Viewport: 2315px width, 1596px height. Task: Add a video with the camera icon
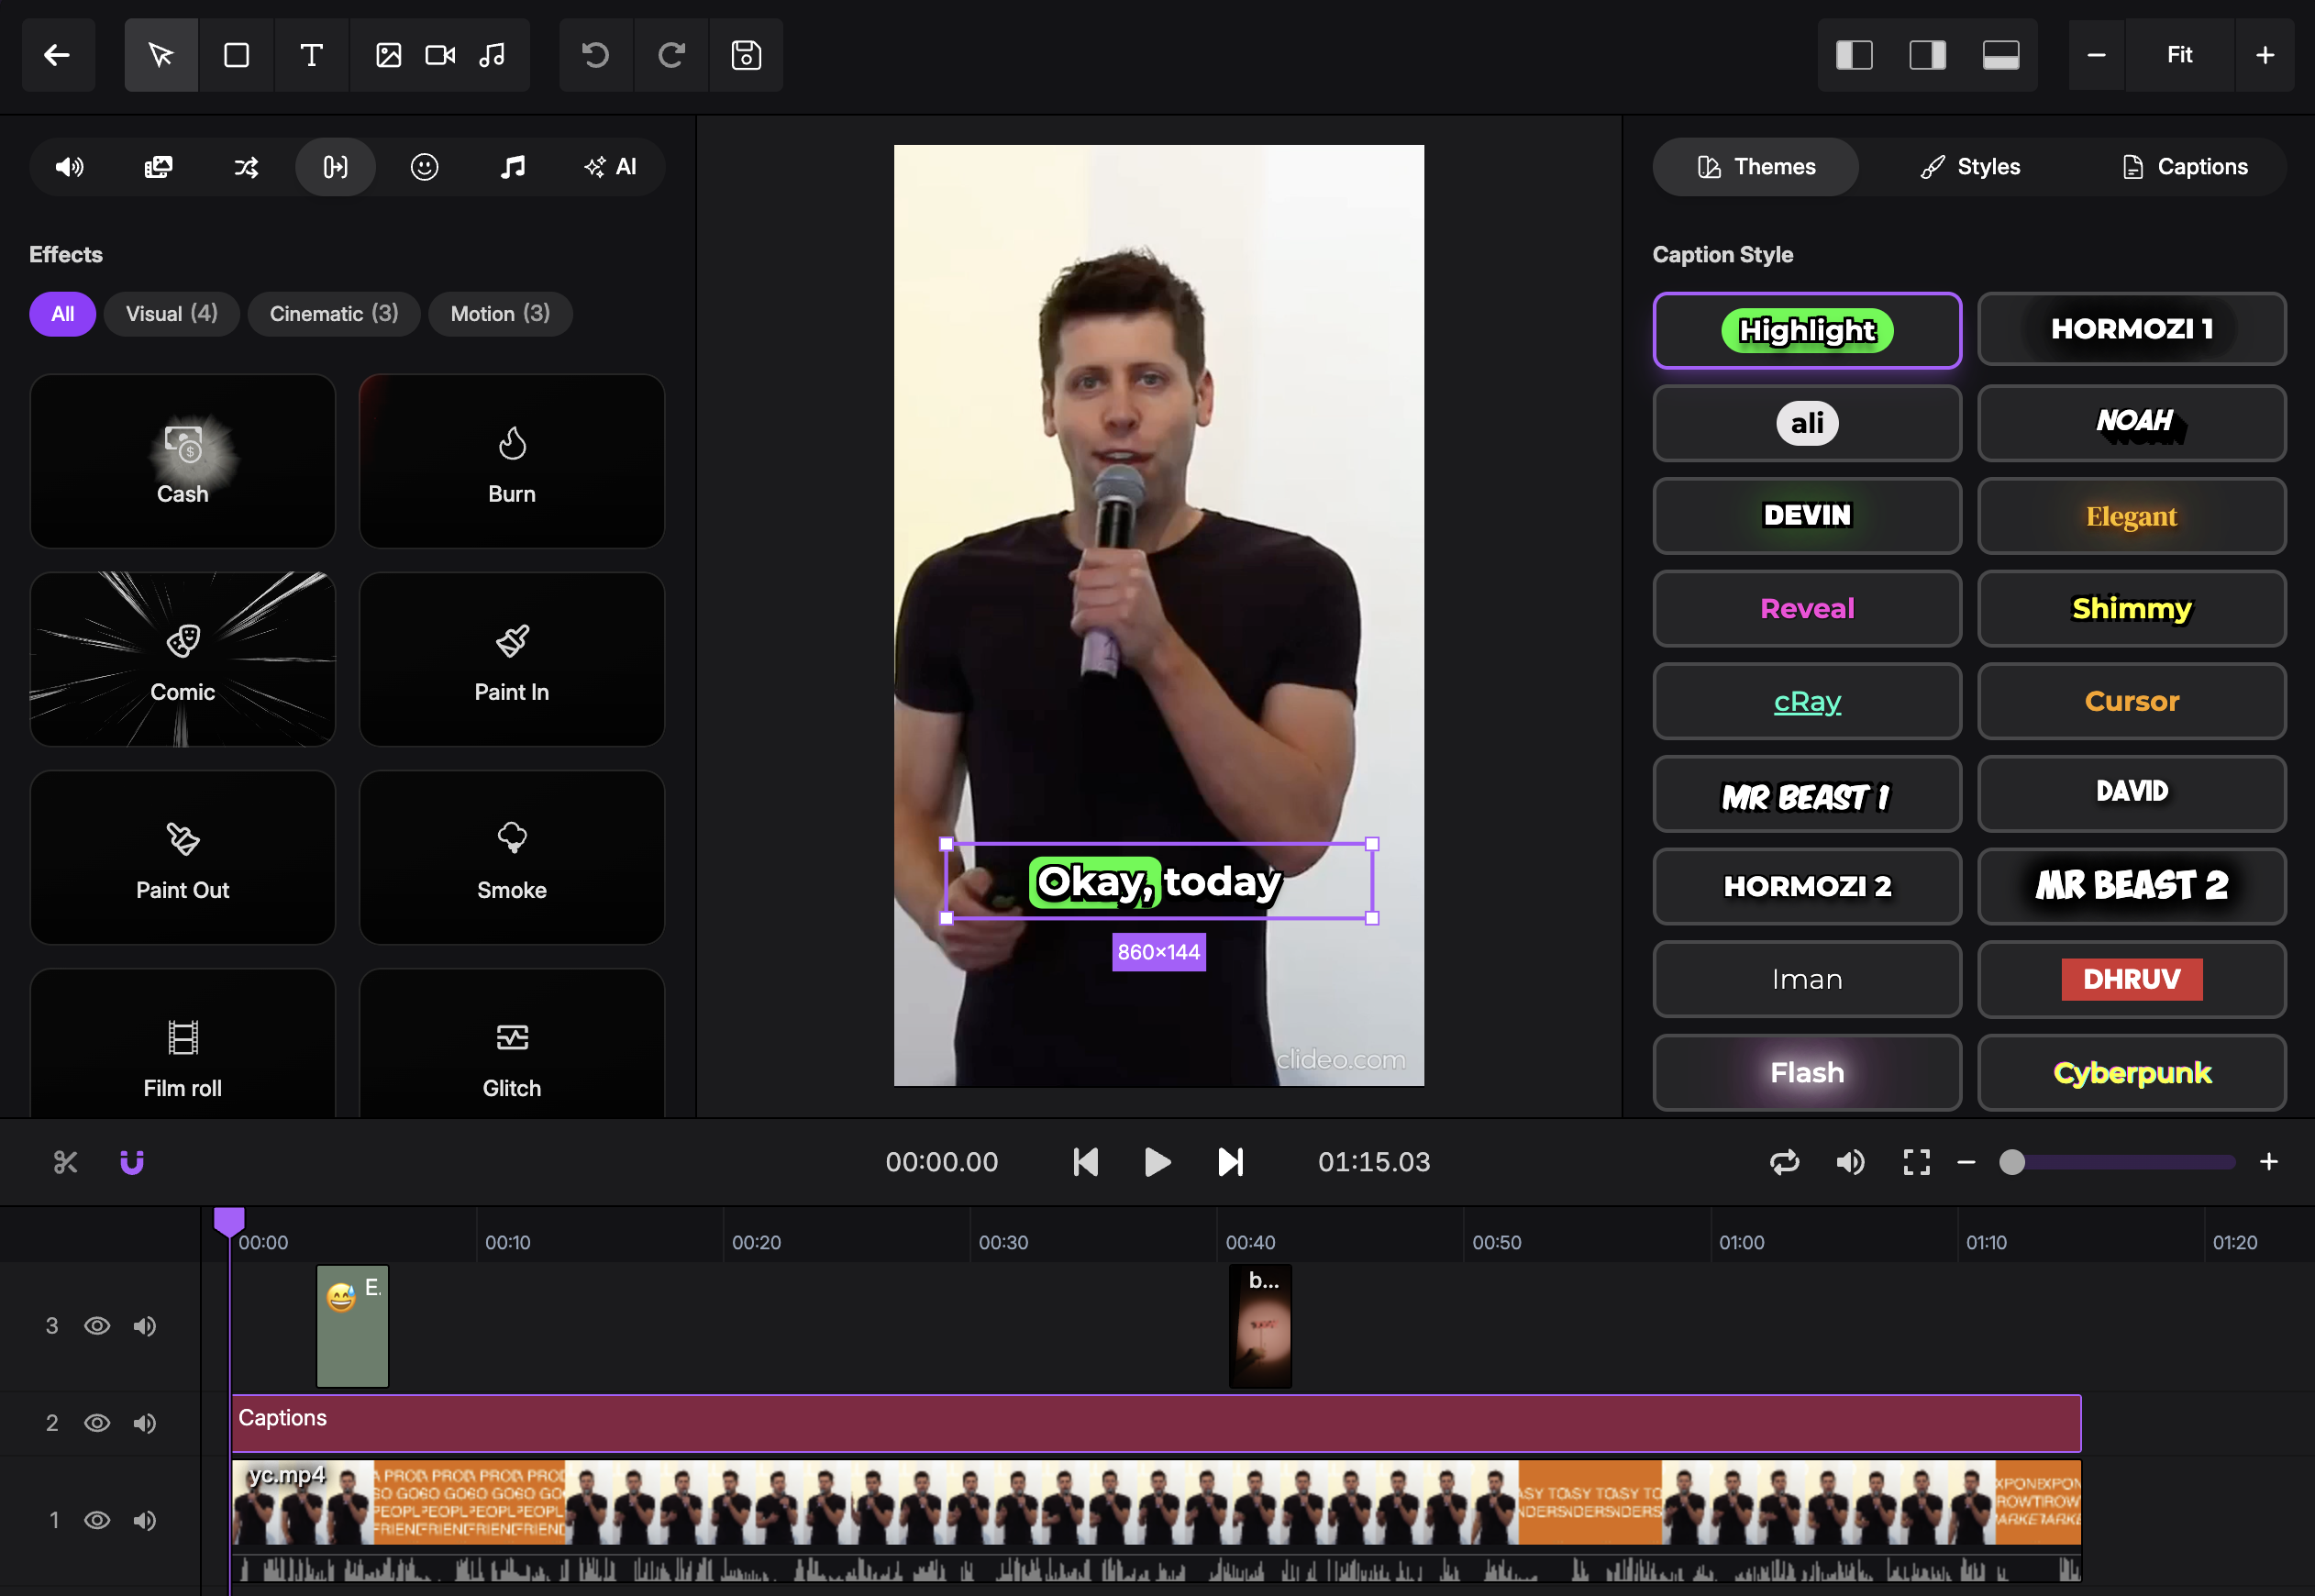click(x=440, y=55)
